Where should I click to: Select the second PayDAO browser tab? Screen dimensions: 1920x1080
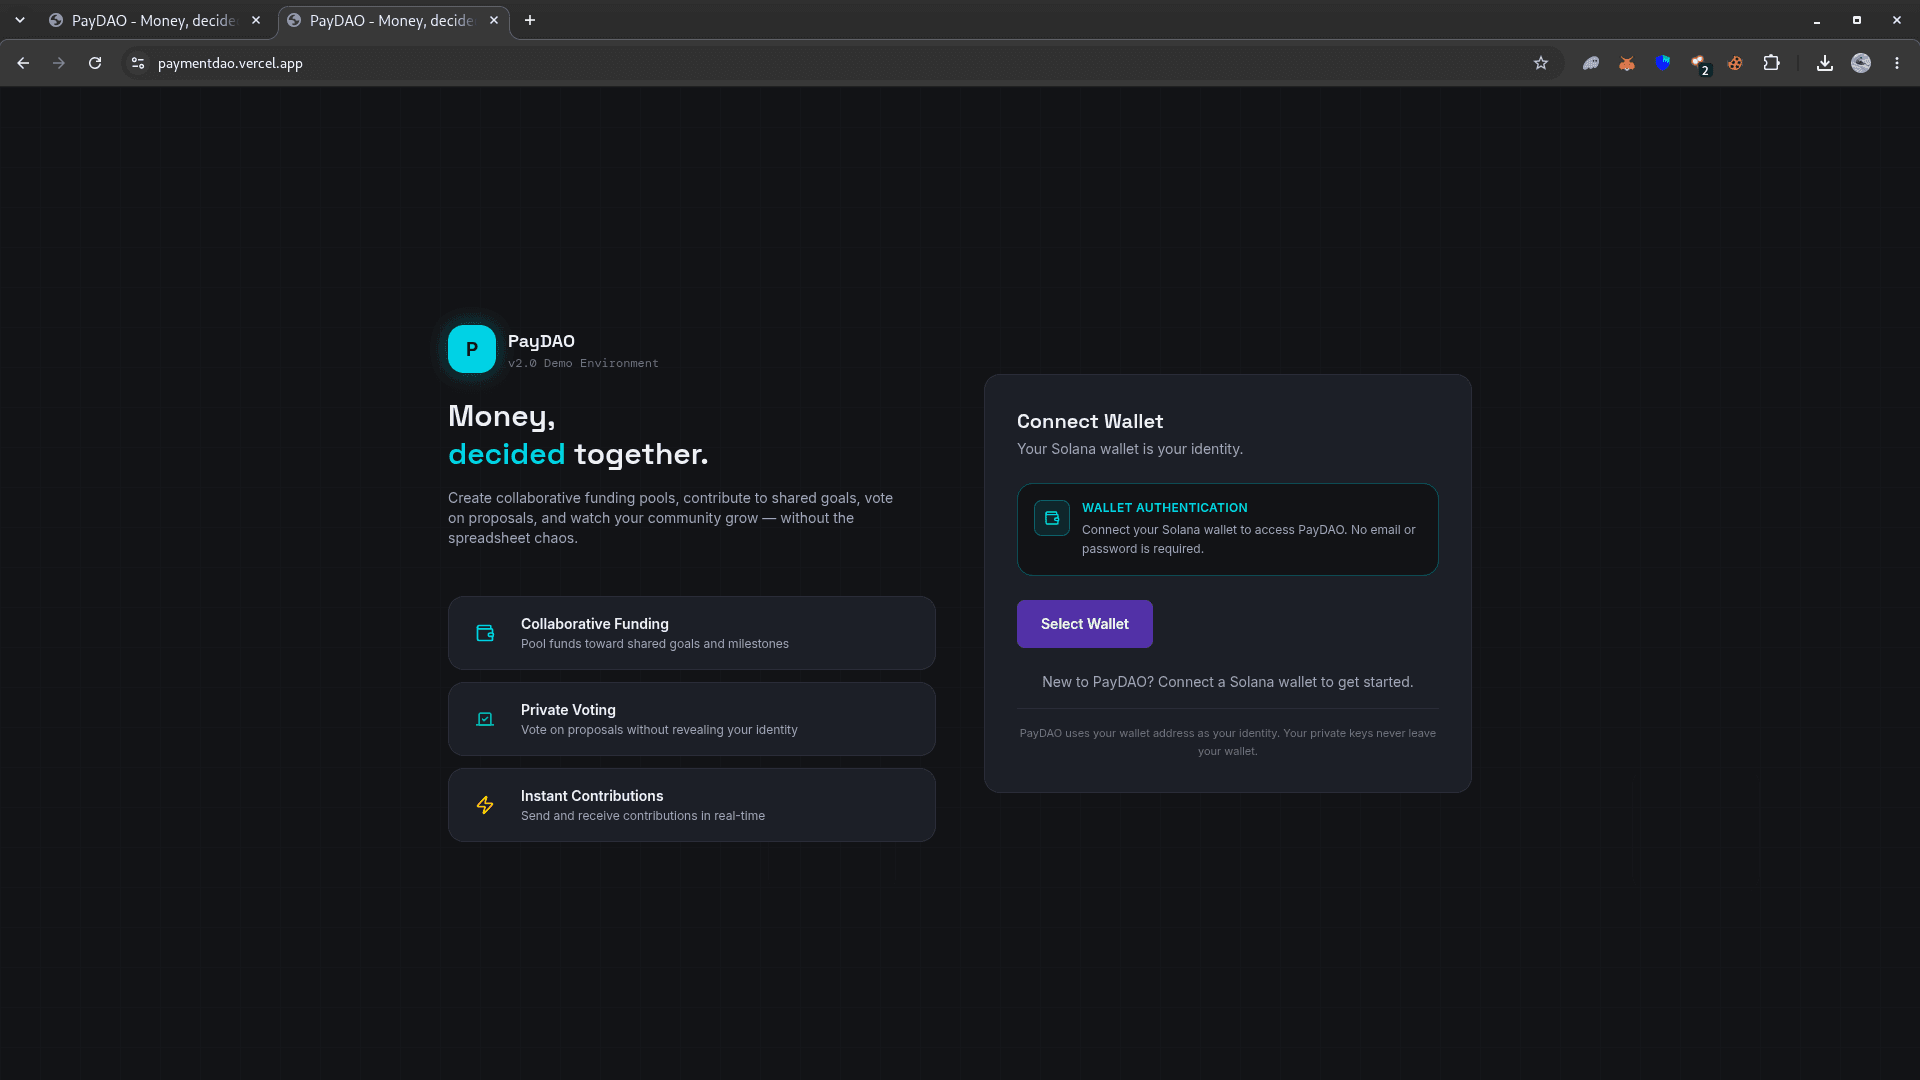[x=393, y=20]
